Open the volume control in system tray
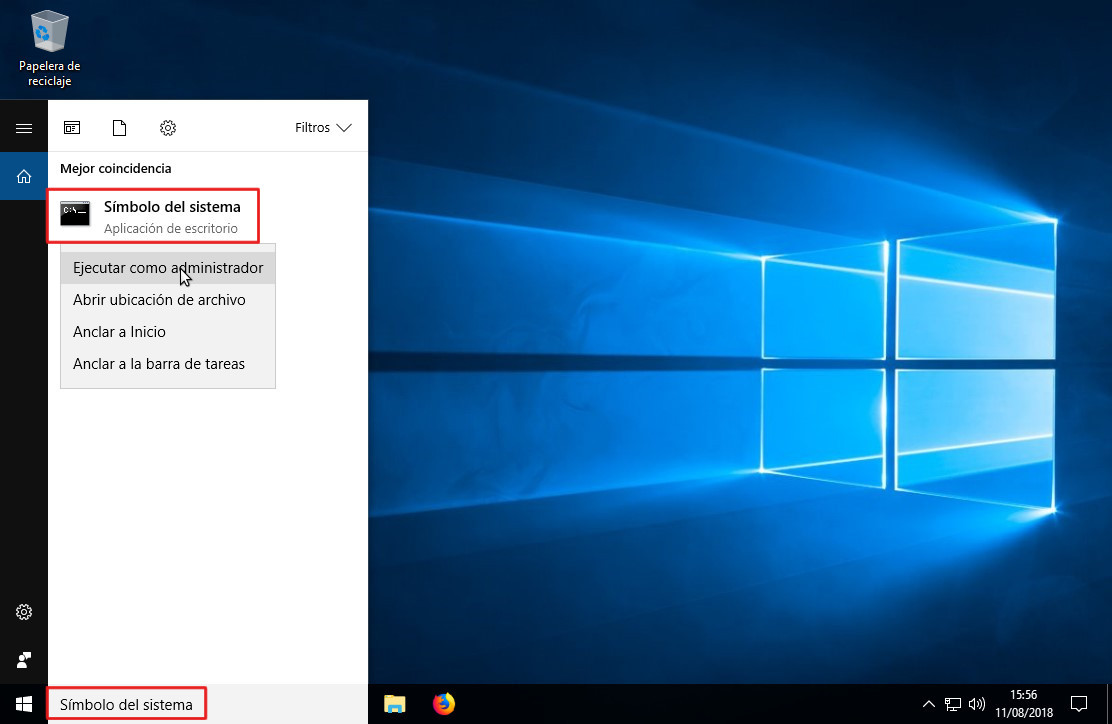The height and width of the screenshot is (724, 1112). click(x=977, y=704)
